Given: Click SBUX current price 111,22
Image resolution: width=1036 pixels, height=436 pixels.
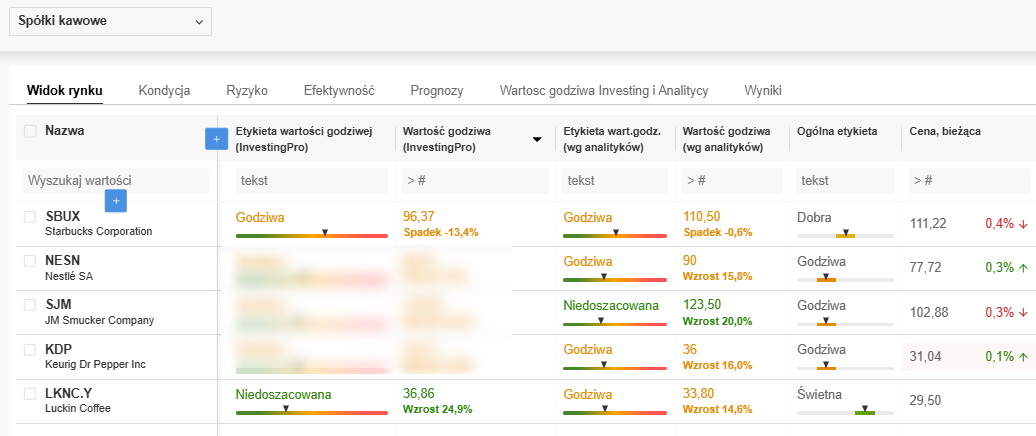Looking at the screenshot, I should 928,223.
